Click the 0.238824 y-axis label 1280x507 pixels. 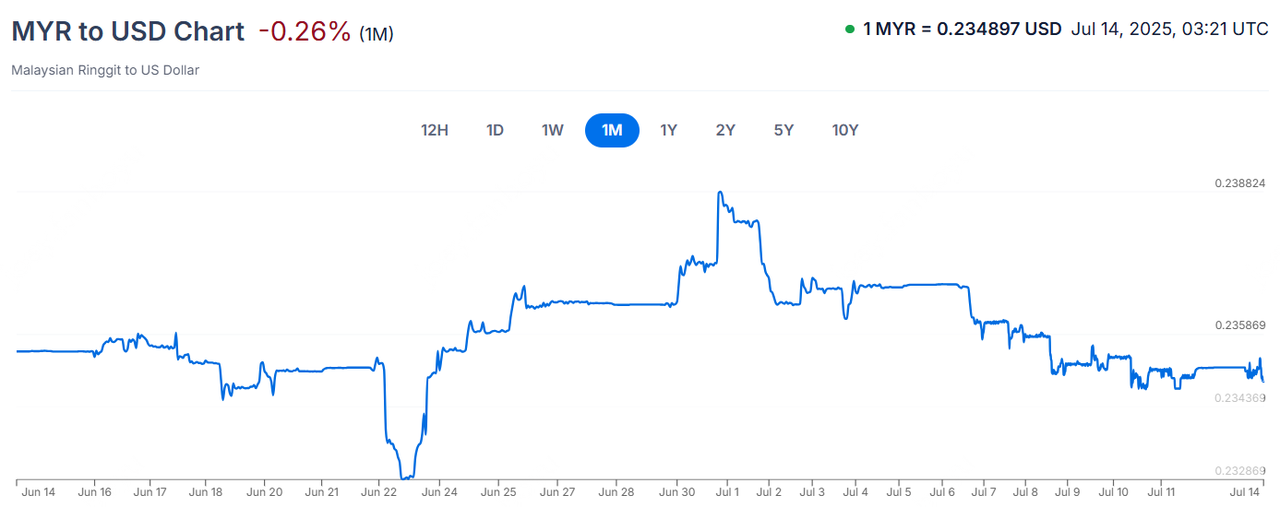[1240, 184]
